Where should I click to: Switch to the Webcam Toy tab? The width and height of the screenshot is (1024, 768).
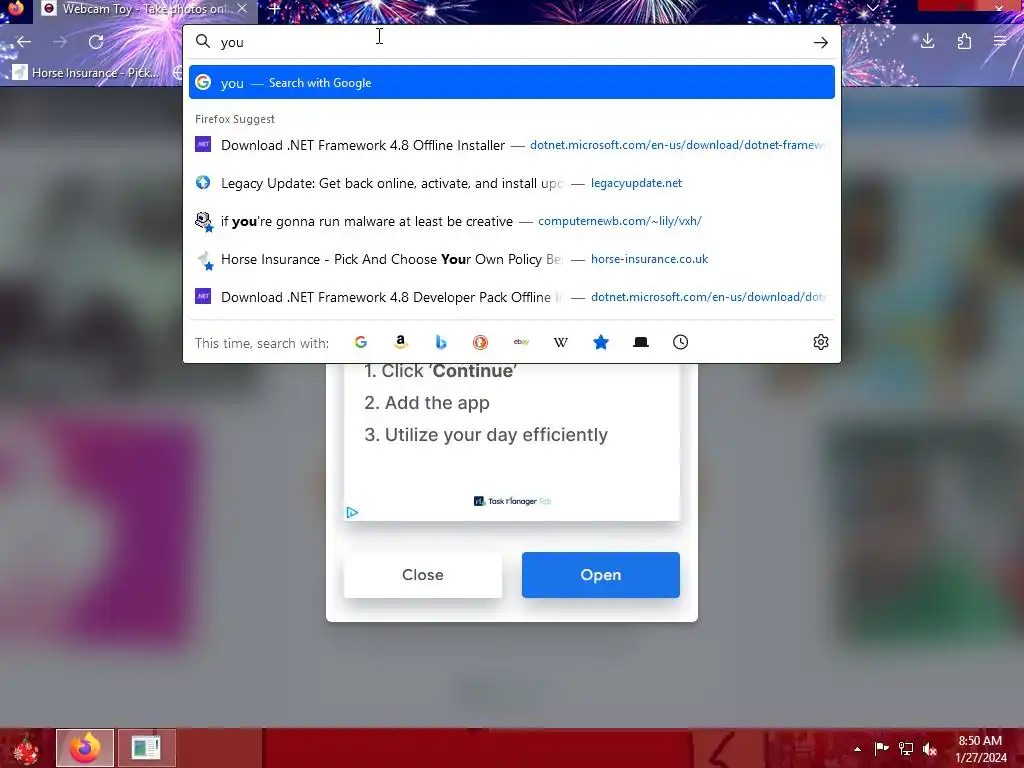[145, 9]
